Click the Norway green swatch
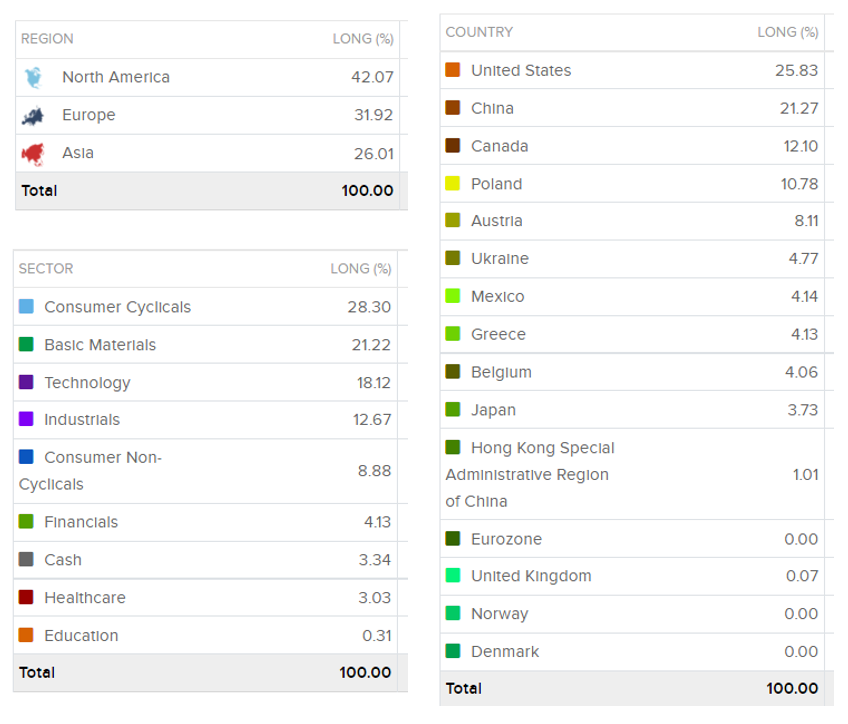Viewport: 848px width, 724px height. point(453,613)
